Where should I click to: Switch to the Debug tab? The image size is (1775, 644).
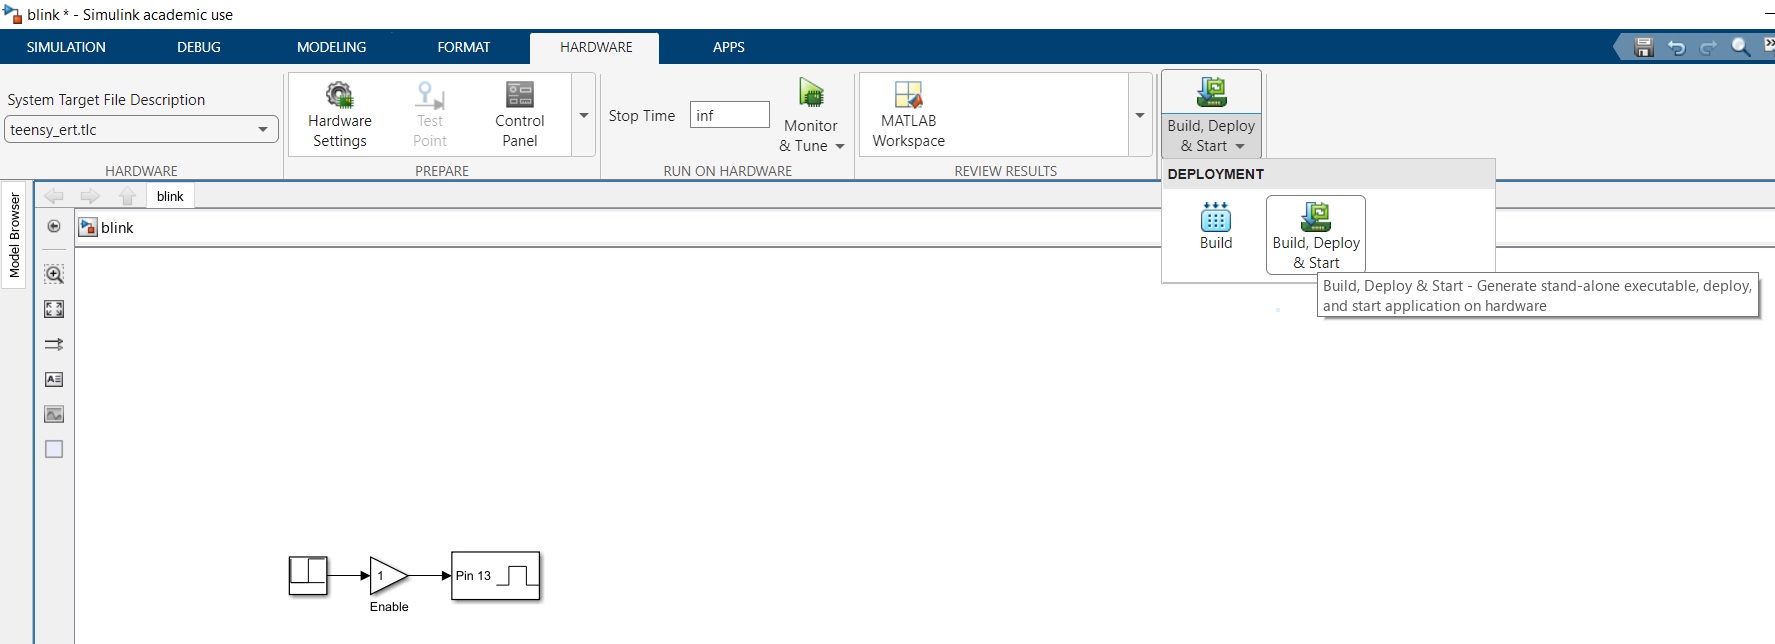click(x=199, y=47)
